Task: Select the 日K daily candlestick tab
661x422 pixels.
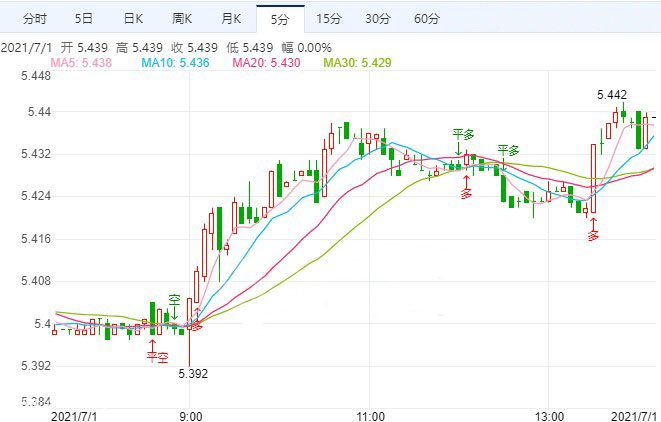Action: point(133,19)
